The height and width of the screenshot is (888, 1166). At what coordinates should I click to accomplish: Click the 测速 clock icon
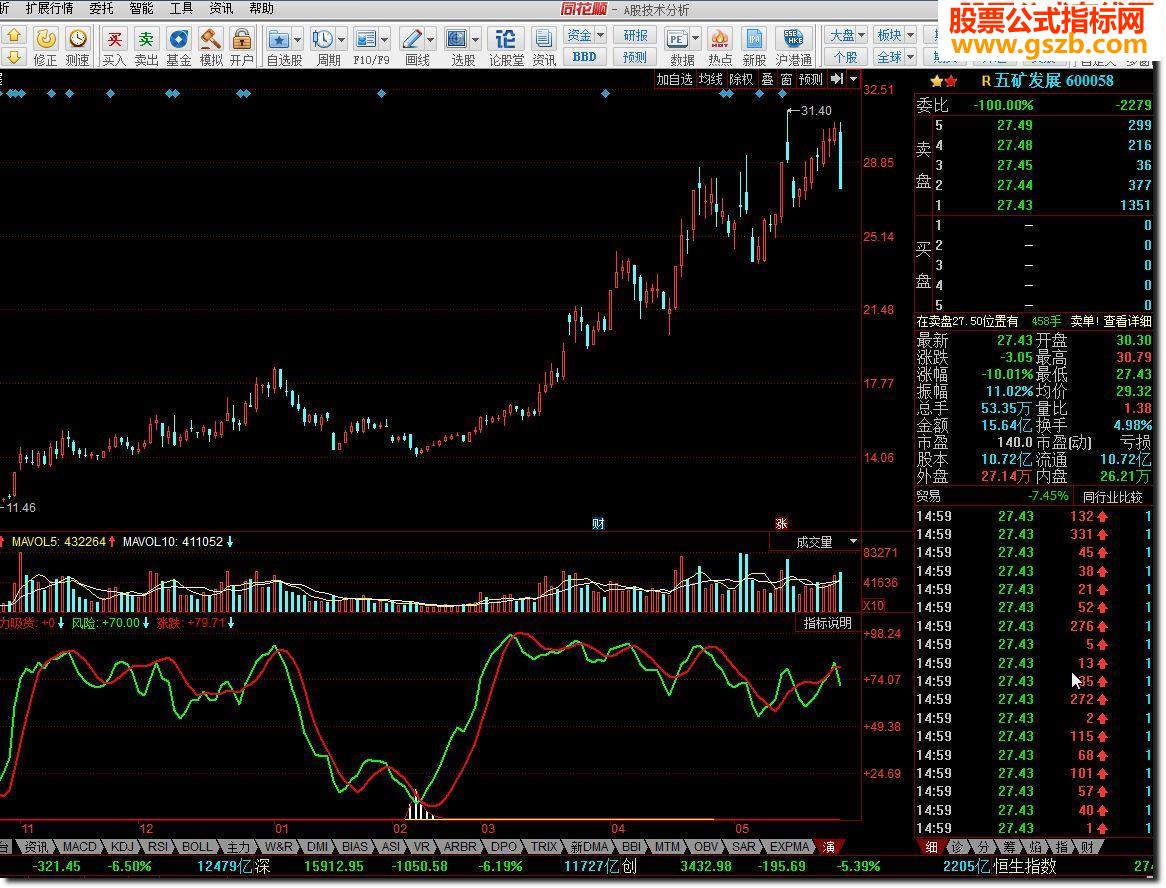tap(77, 39)
